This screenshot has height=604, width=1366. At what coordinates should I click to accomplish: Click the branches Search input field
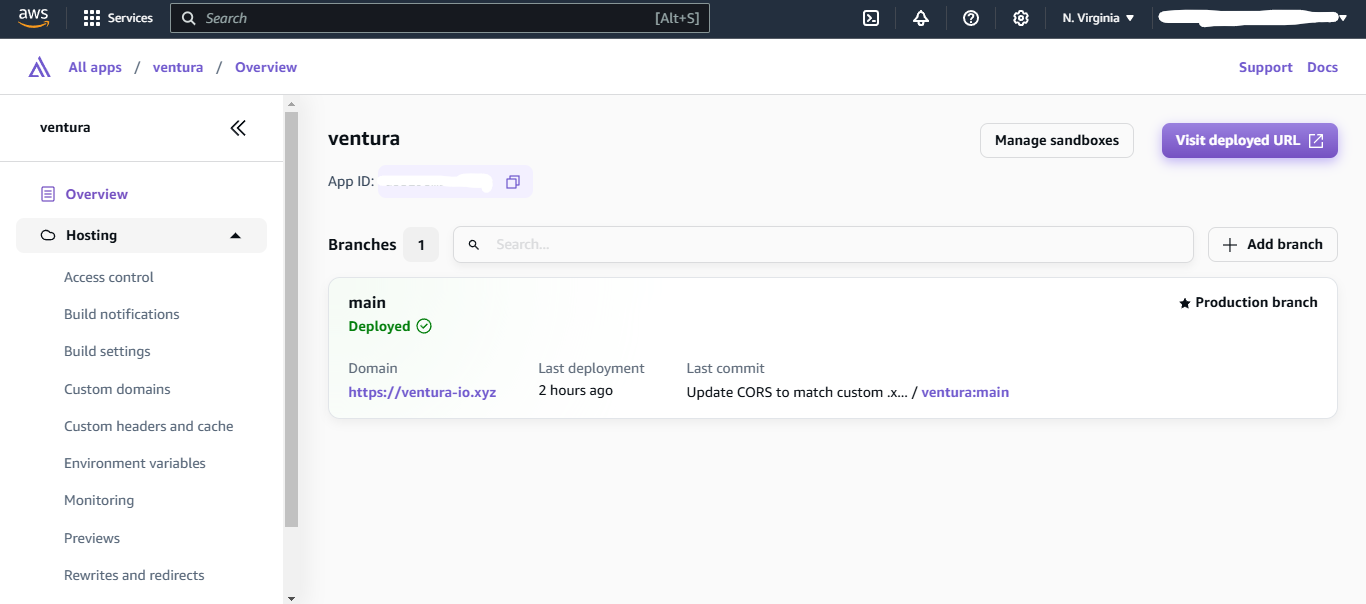tap(823, 244)
